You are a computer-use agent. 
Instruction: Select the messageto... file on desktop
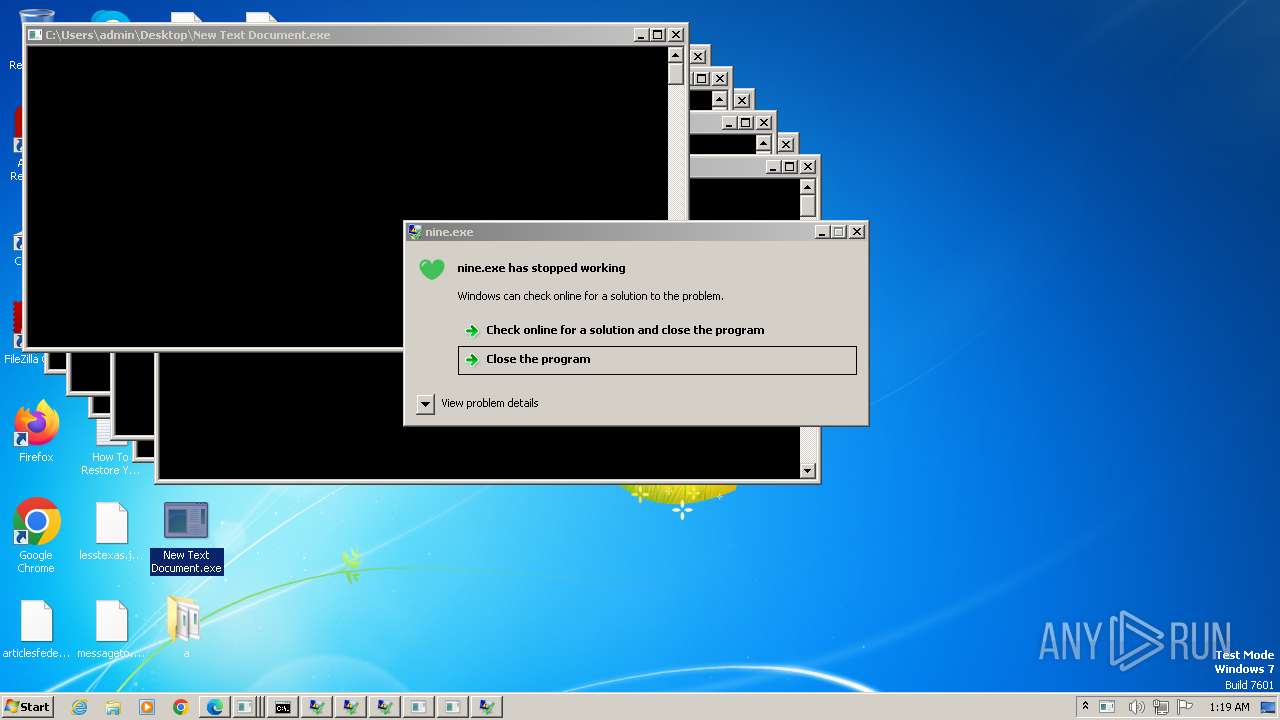(111, 629)
